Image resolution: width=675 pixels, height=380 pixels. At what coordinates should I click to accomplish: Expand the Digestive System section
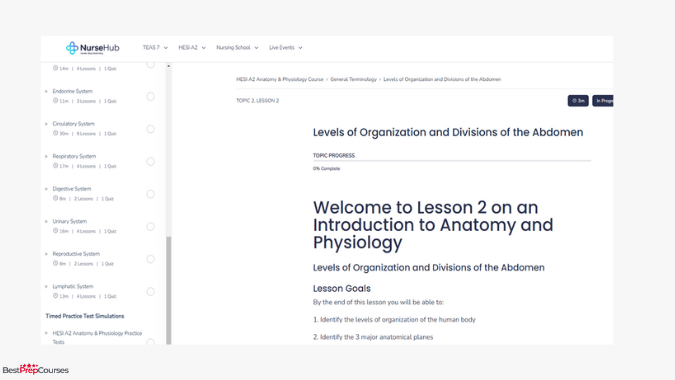pyautogui.click(x=46, y=189)
